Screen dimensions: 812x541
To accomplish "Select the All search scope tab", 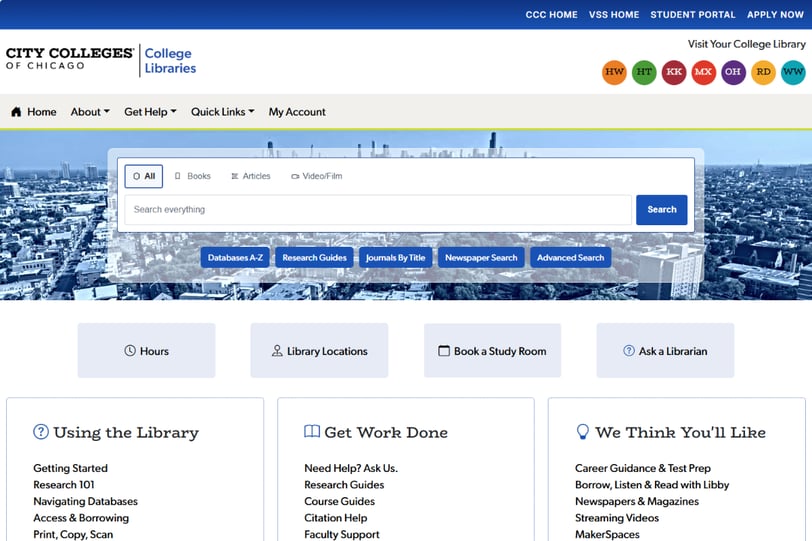I will pyautogui.click(x=144, y=177).
